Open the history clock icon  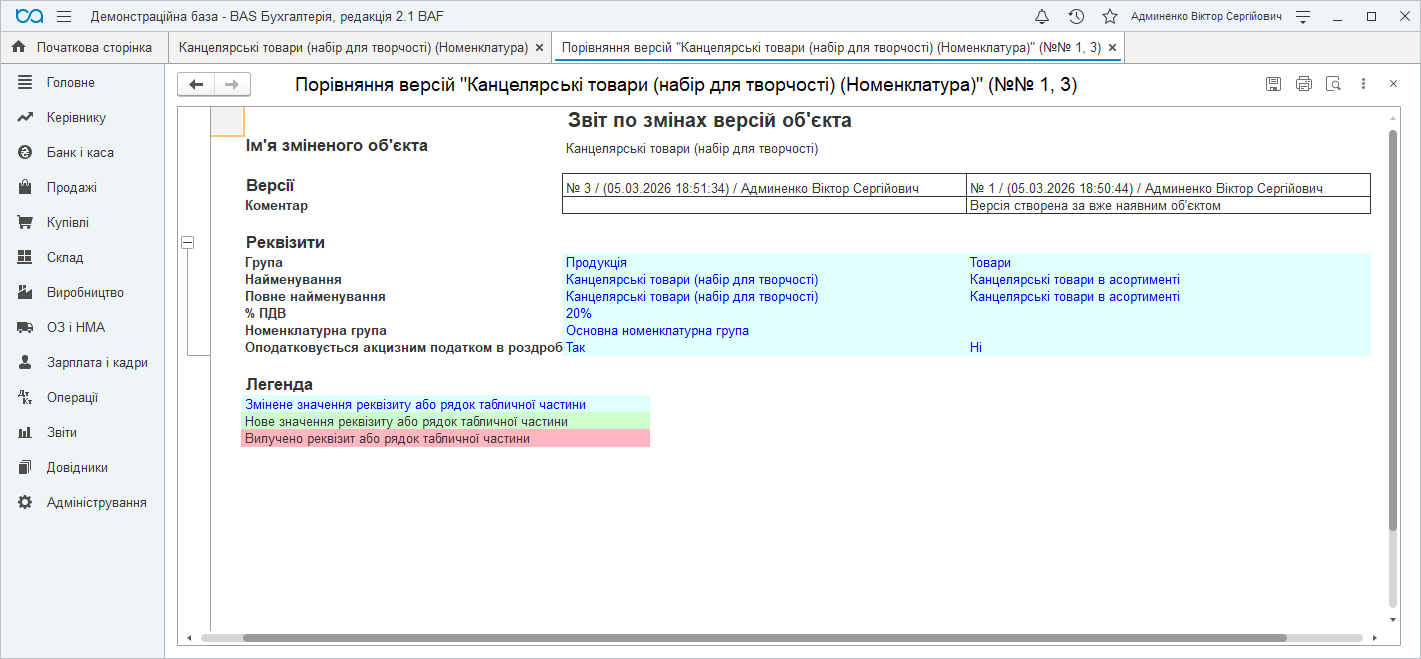[1076, 17]
